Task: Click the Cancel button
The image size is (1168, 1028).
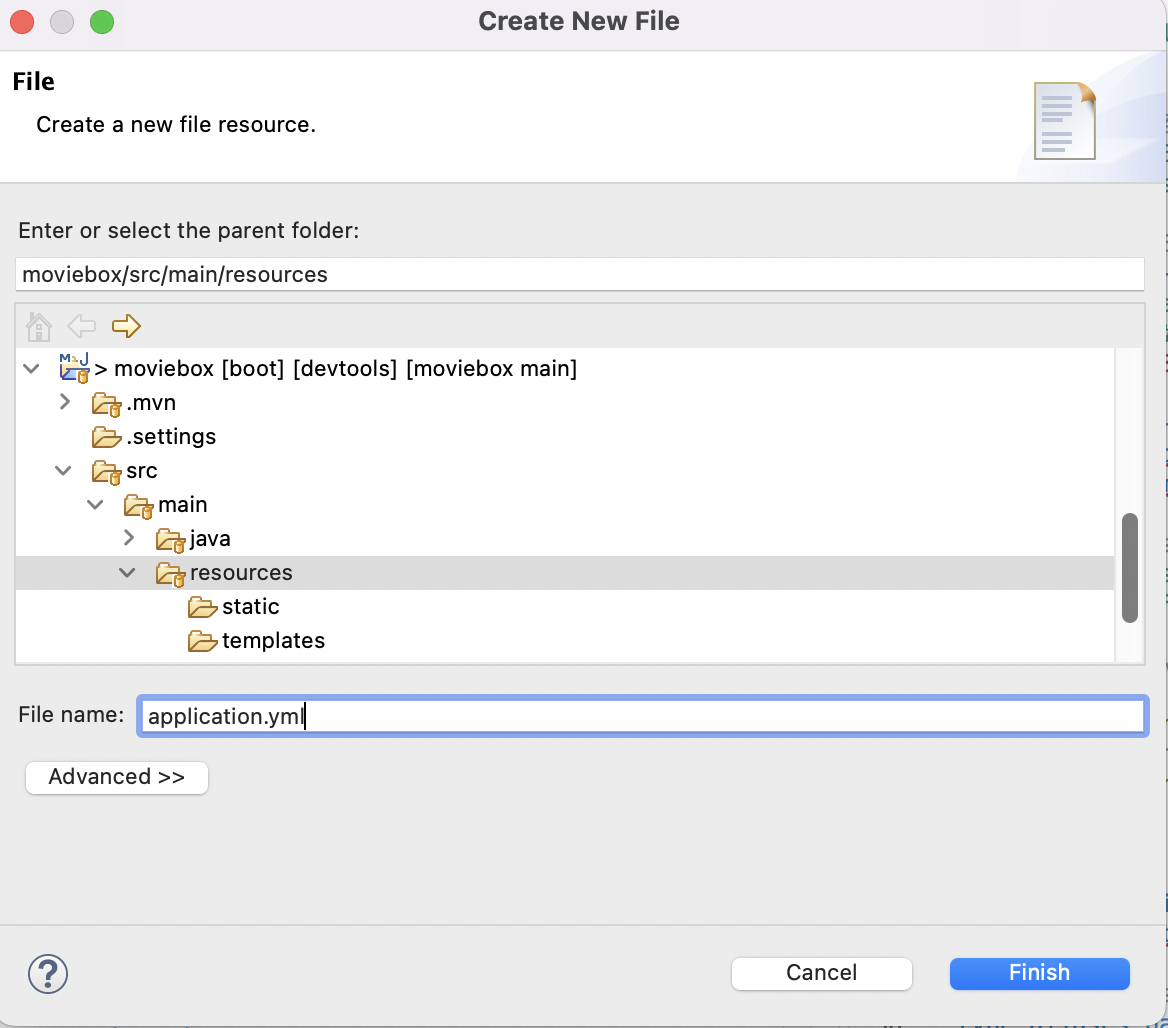Action: [x=822, y=973]
